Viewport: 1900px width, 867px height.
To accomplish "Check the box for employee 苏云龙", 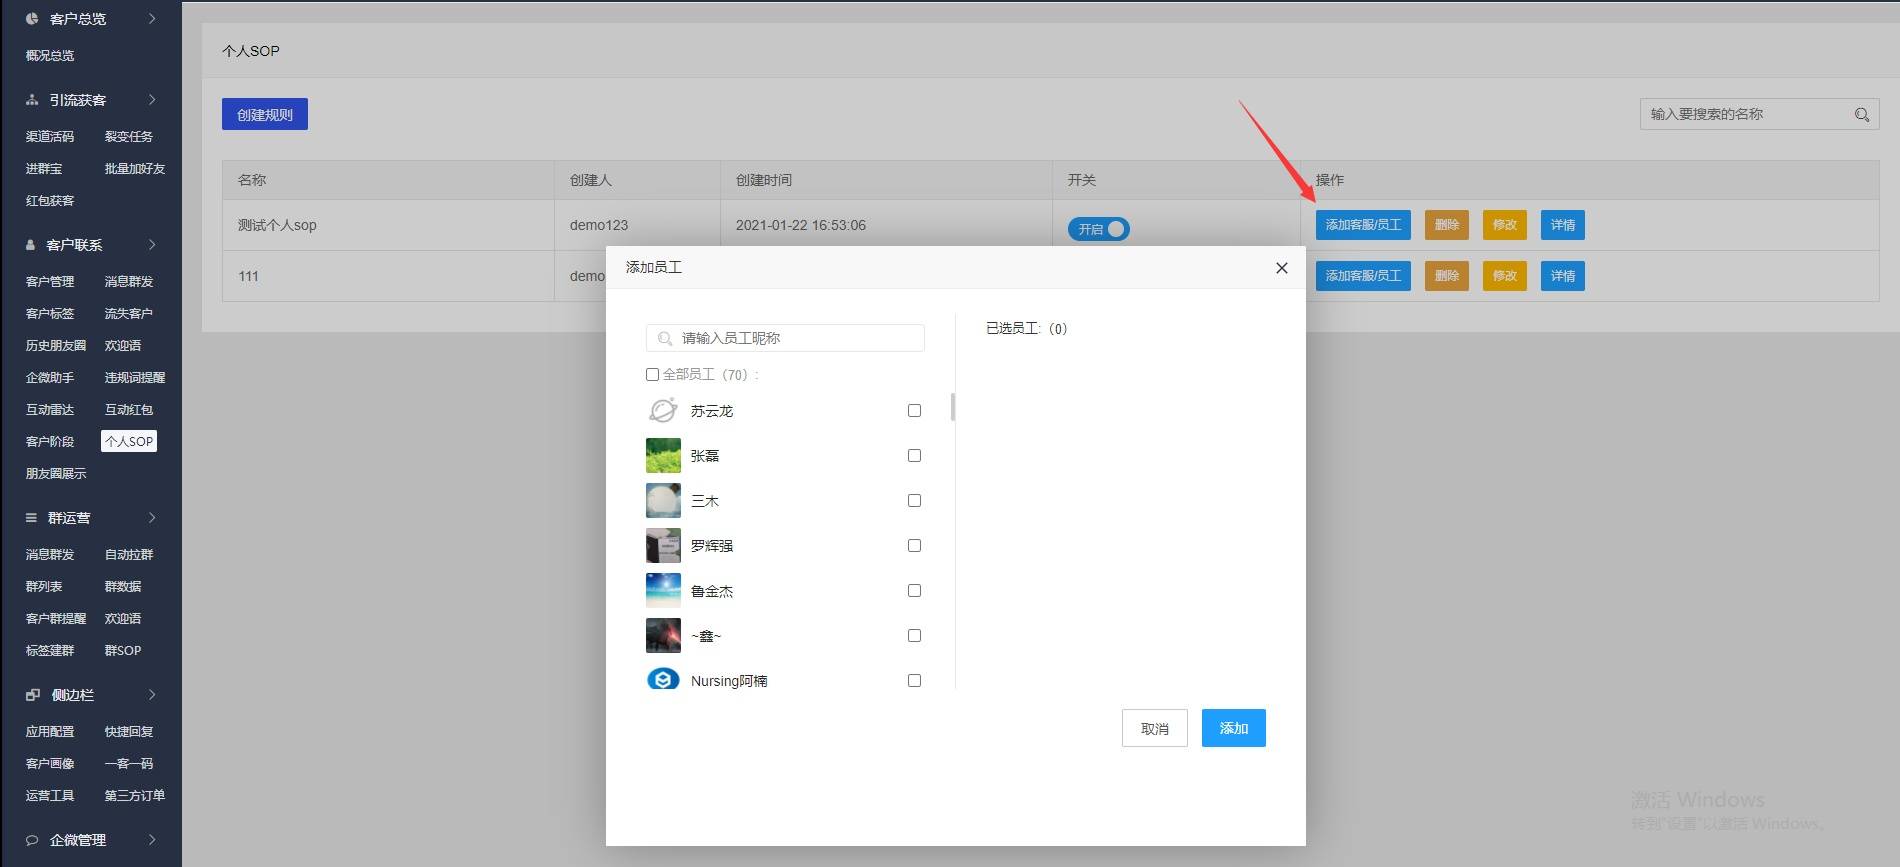I will pyautogui.click(x=914, y=411).
